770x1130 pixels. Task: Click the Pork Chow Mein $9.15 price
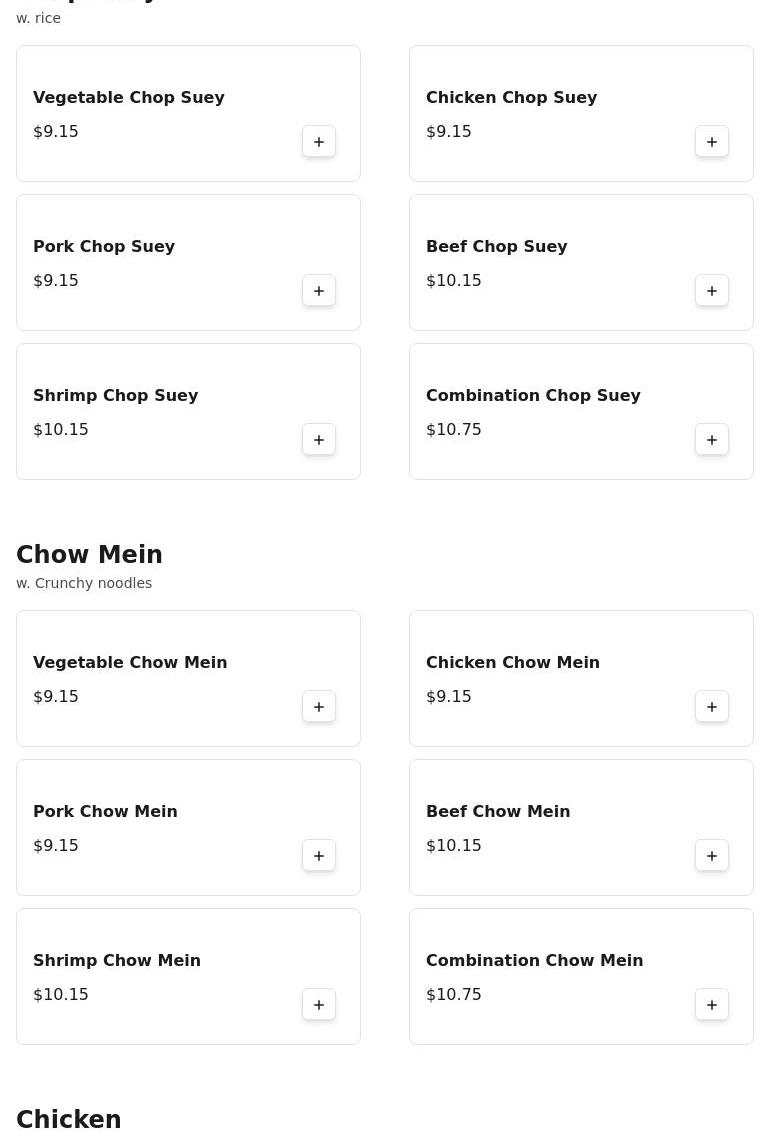56,845
